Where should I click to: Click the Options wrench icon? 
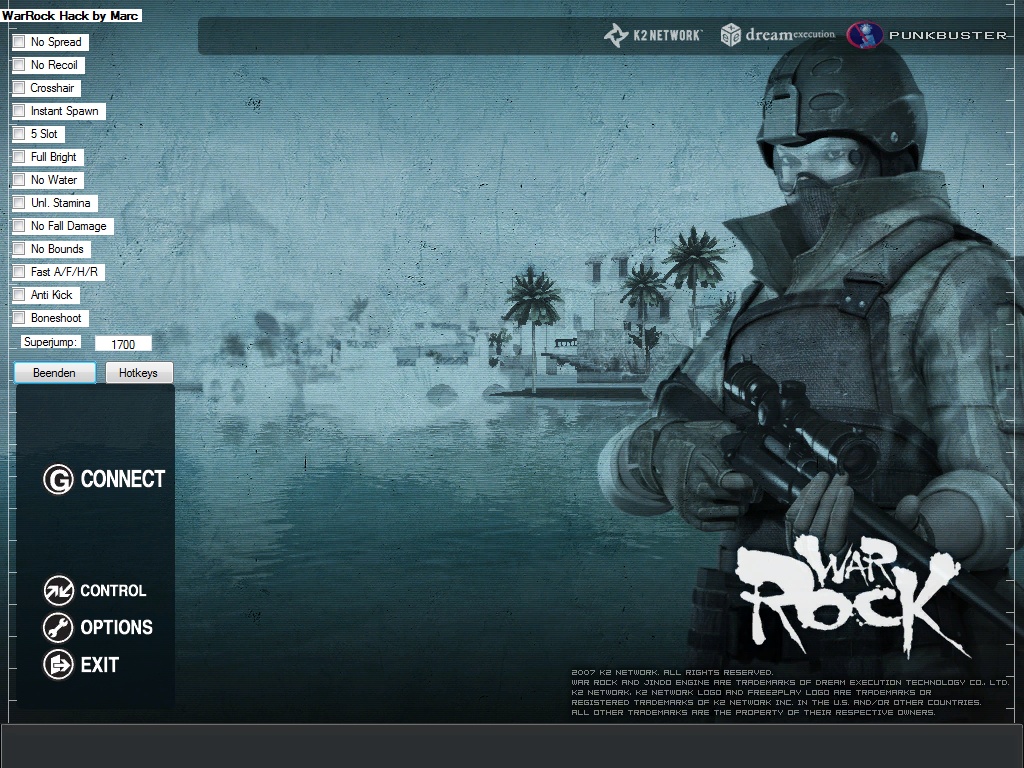point(58,628)
